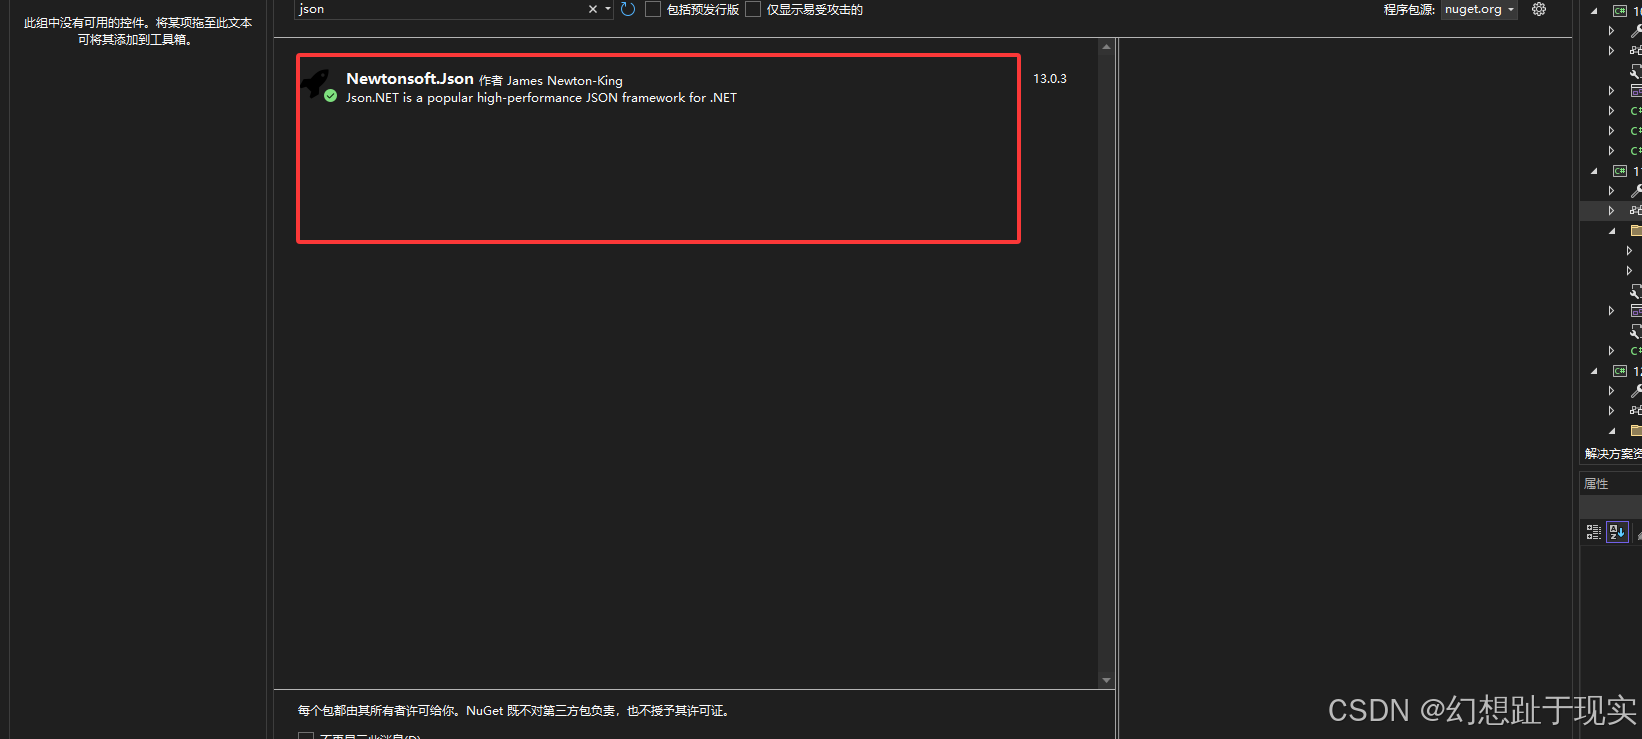Click the author name James Newton-King

click(x=564, y=80)
